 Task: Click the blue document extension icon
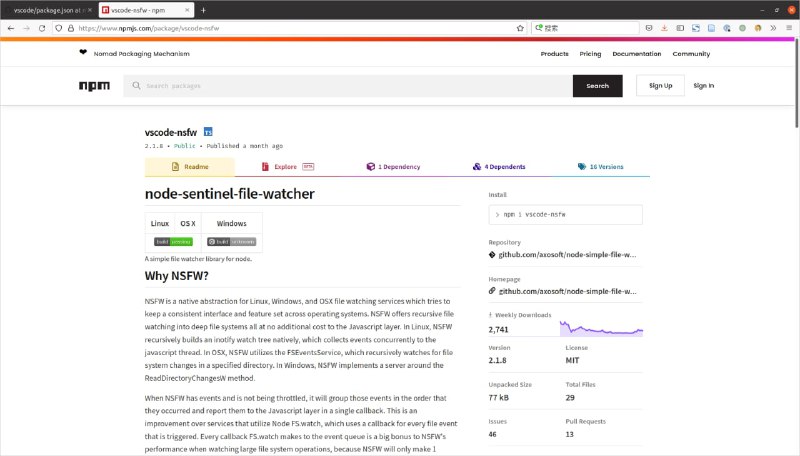[711, 28]
